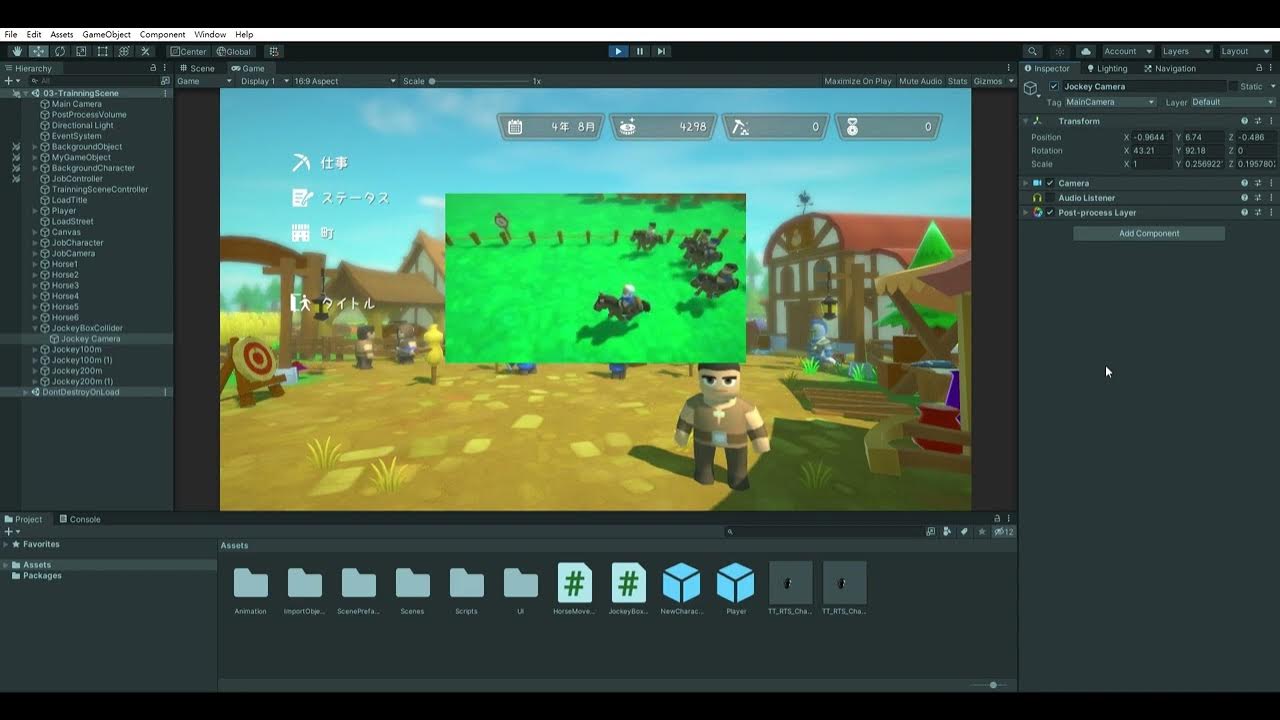Adjust the Game view Scale slider
The height and width of the screenshot is (720, 1280).
click(479, 81)
